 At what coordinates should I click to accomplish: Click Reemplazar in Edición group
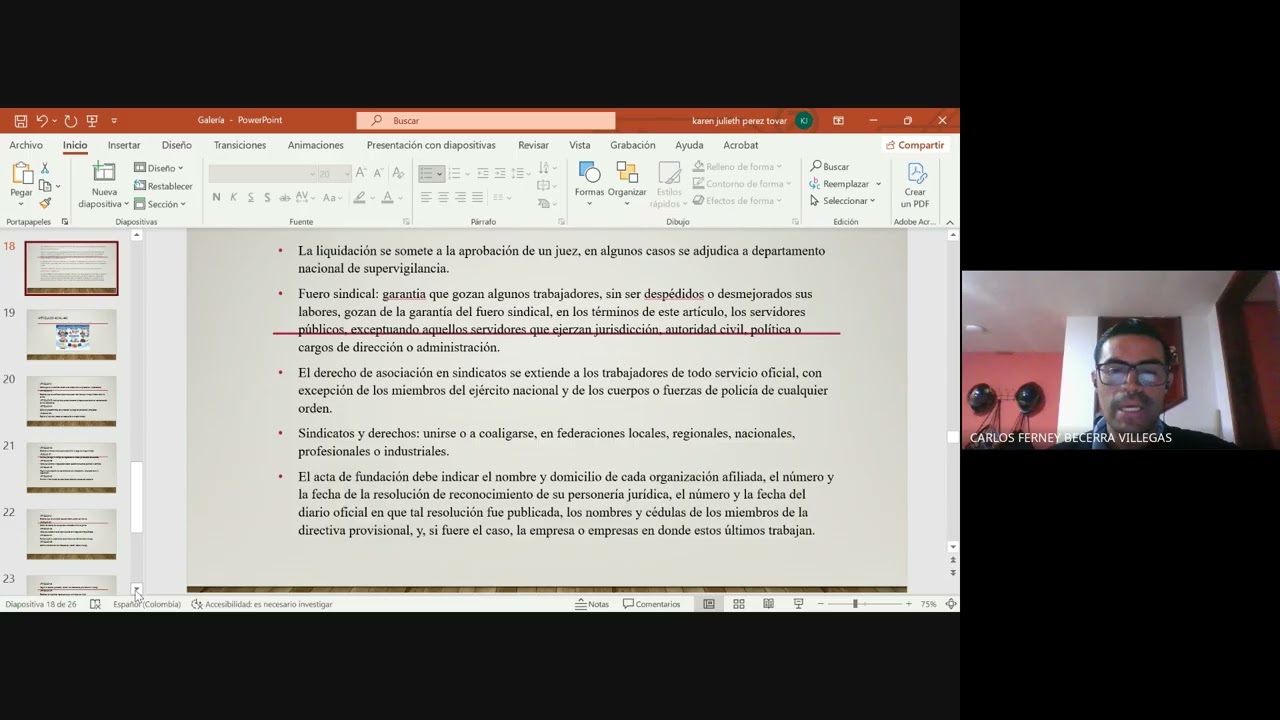point(839,184)
